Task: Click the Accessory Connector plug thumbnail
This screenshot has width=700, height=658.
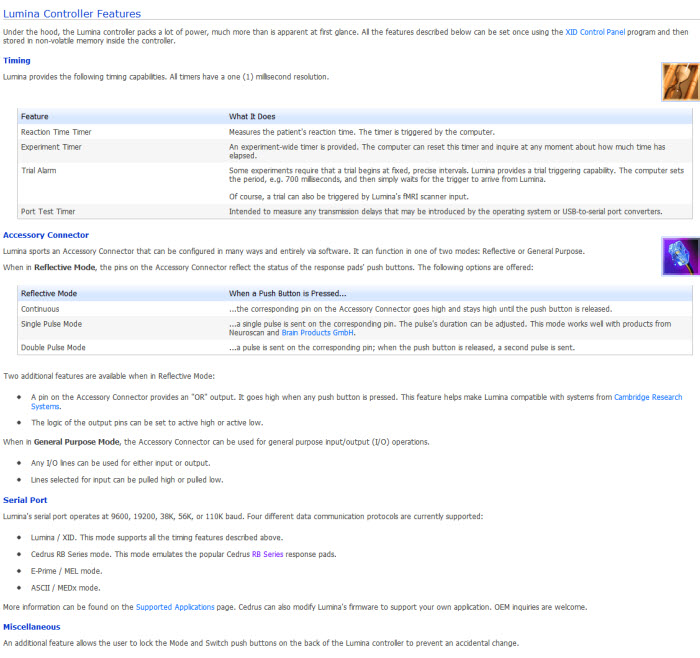Action: (x=680, y=256)
